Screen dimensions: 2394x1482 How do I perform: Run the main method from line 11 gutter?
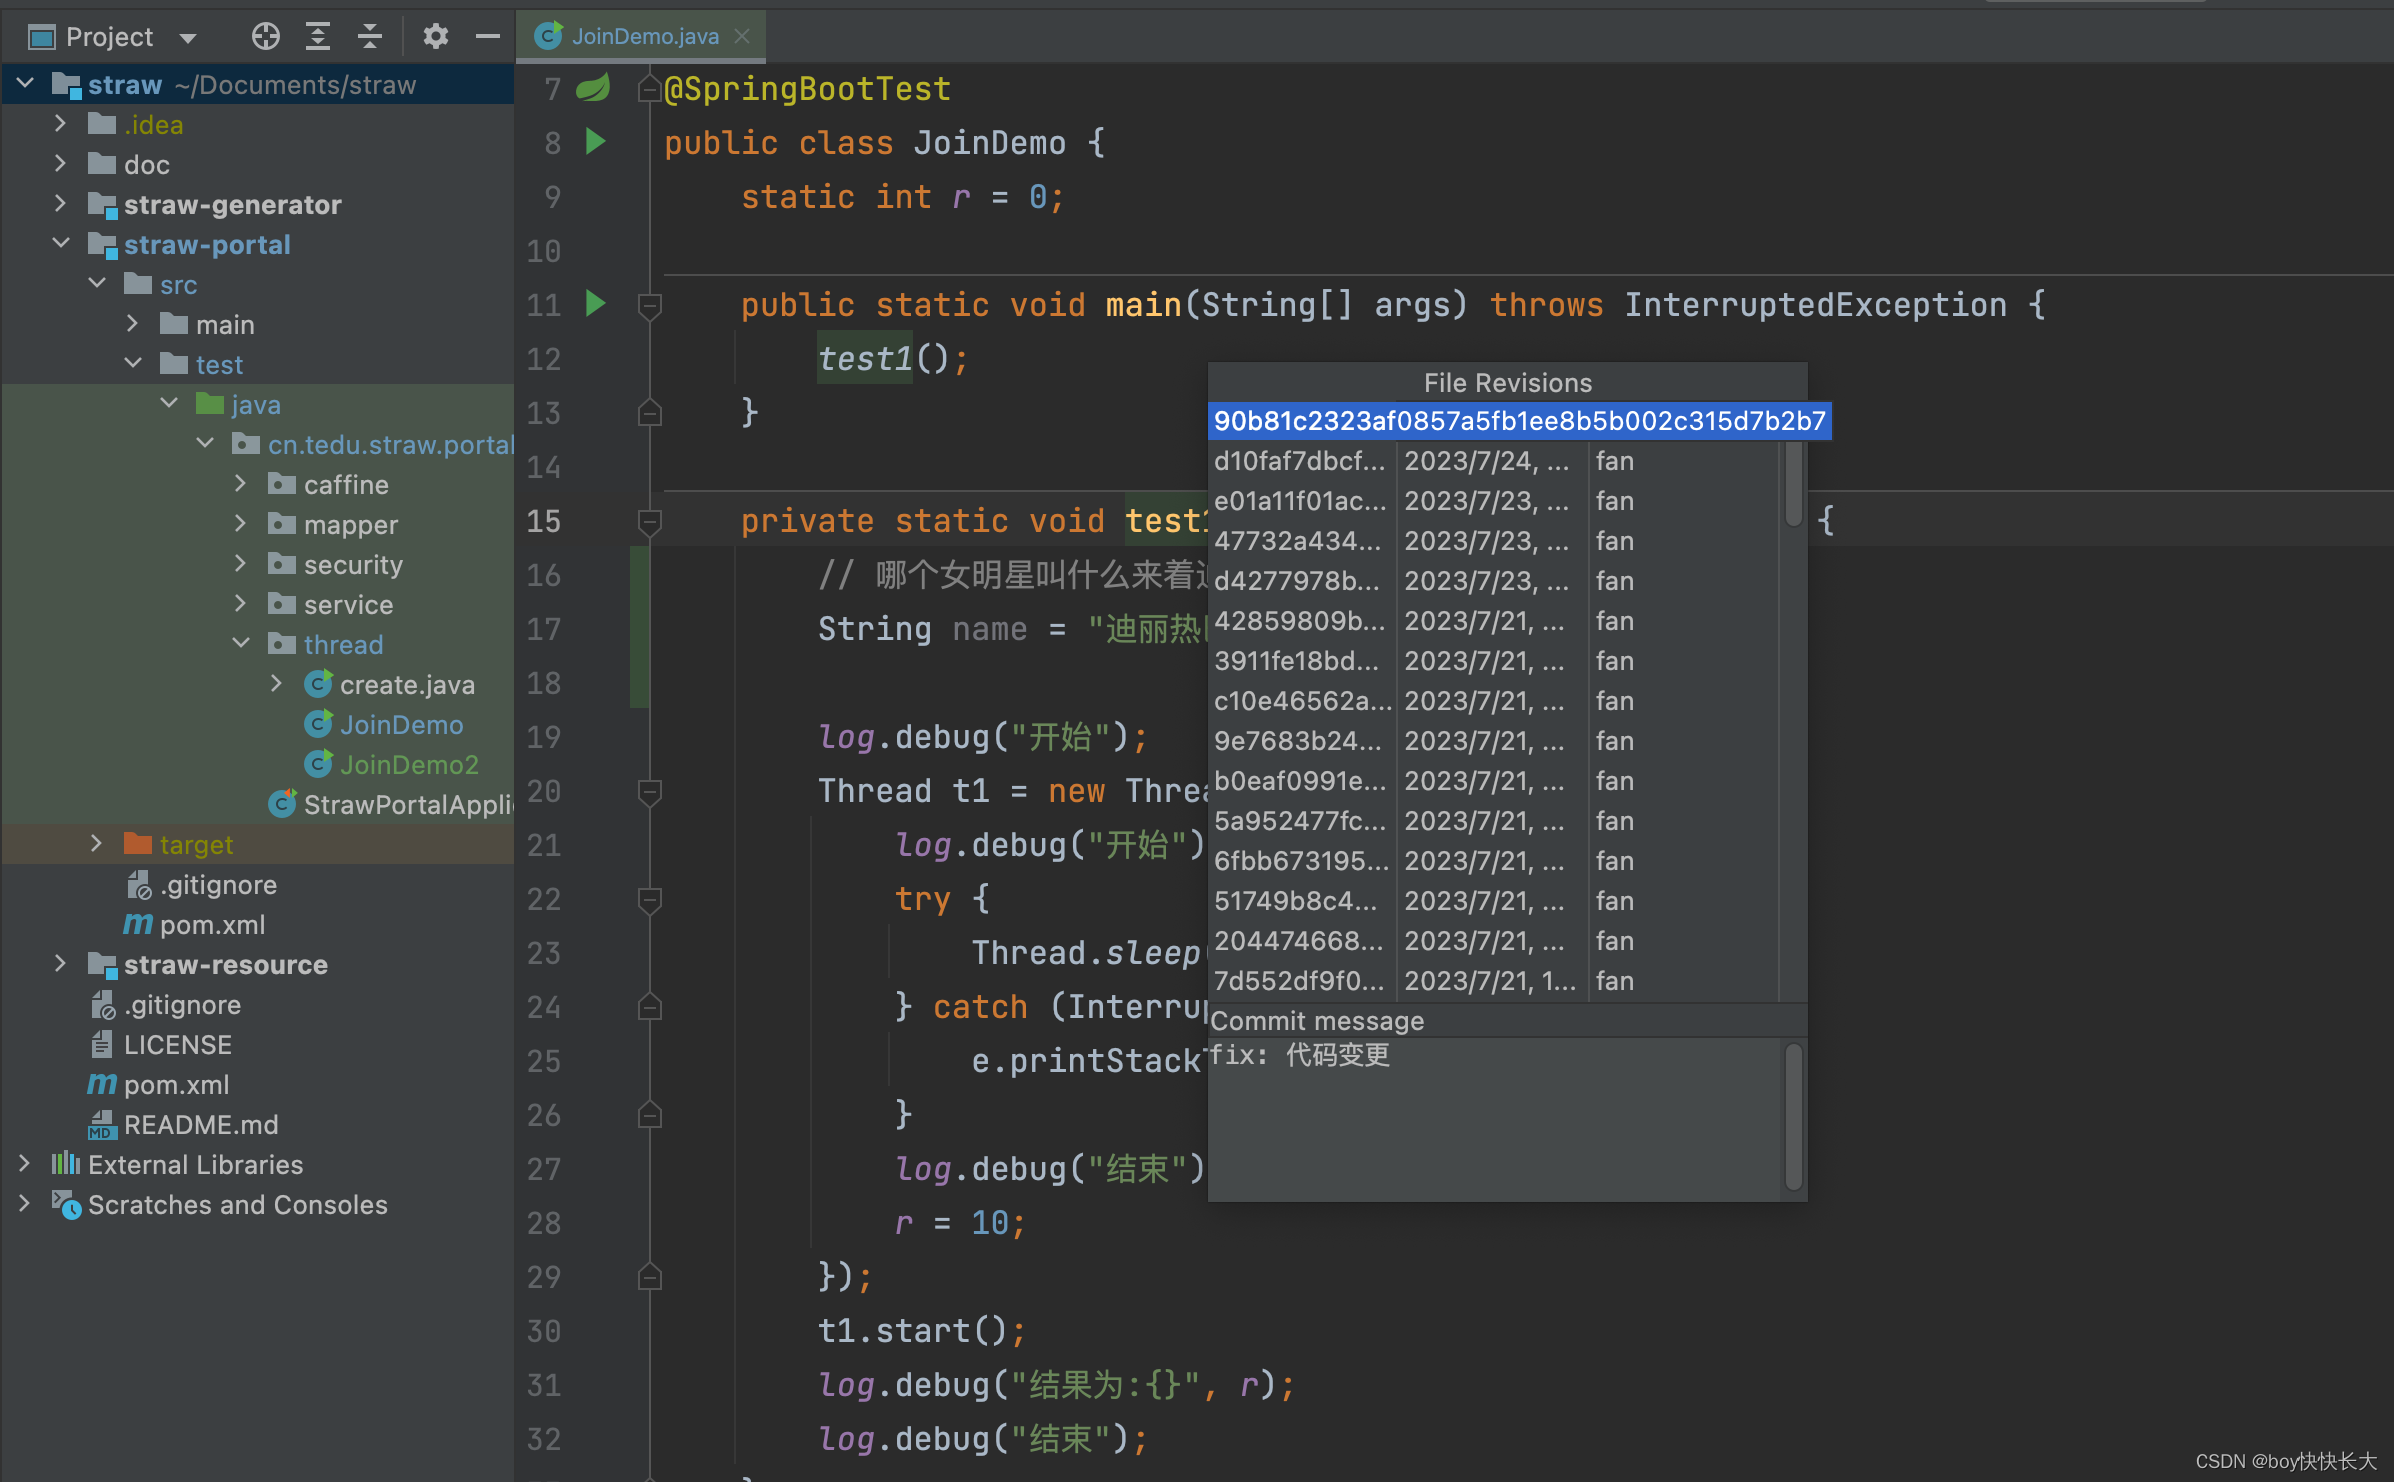click(x=595, y=304)
